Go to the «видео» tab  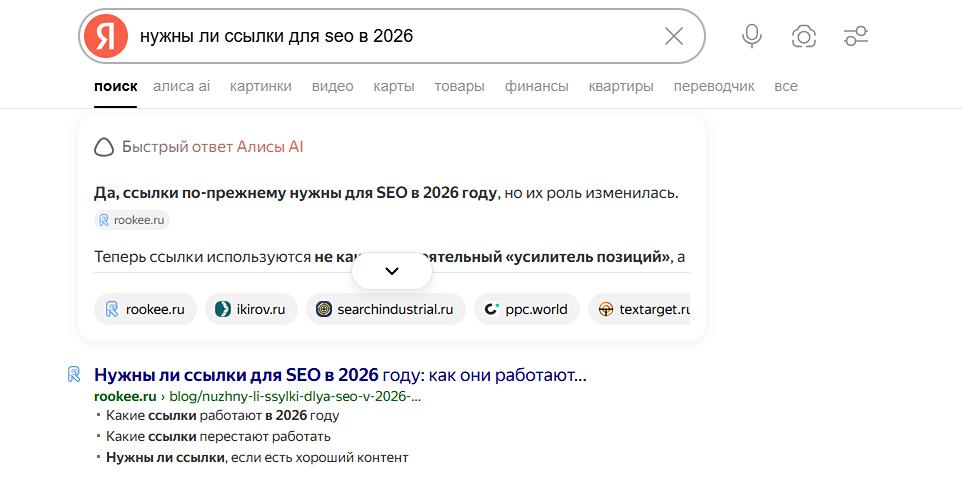tap(332, 86)
